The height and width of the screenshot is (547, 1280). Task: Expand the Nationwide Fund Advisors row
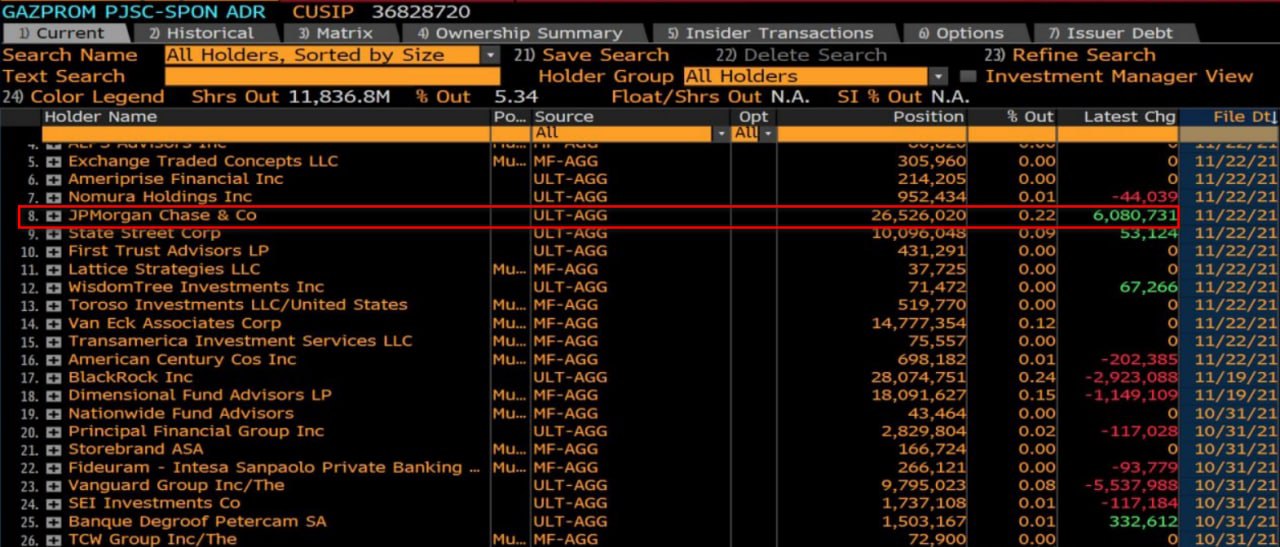point(54,413)
